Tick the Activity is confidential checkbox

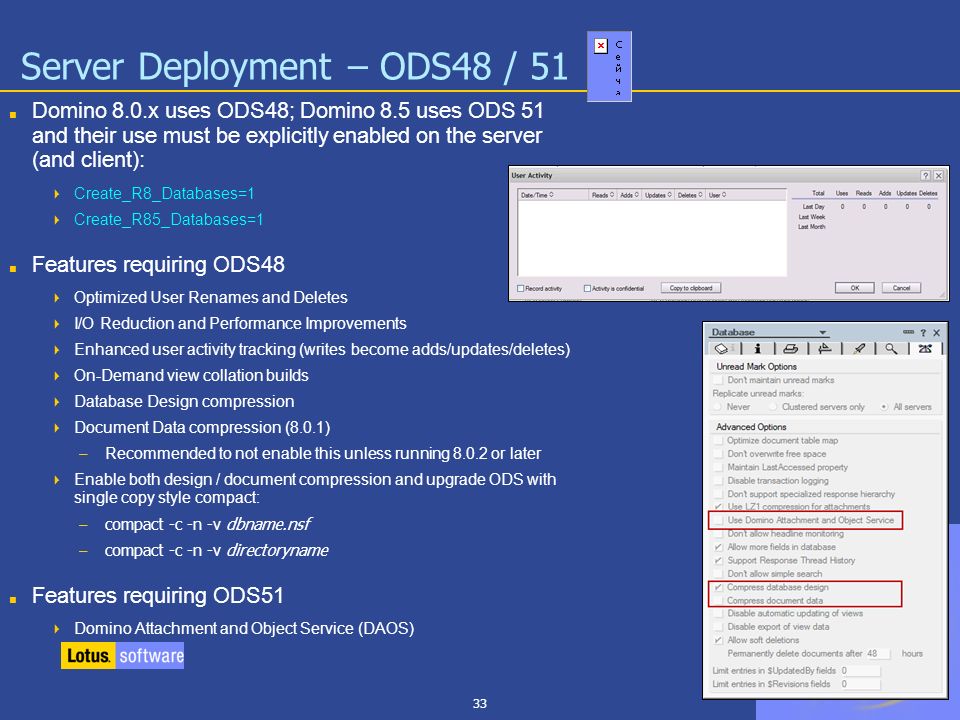587,288
